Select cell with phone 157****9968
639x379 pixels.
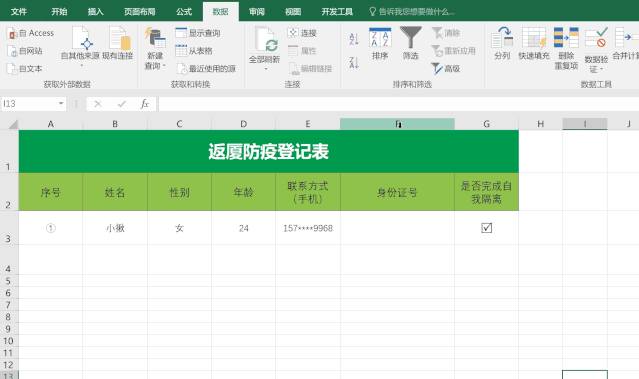(x=308, y=228)
